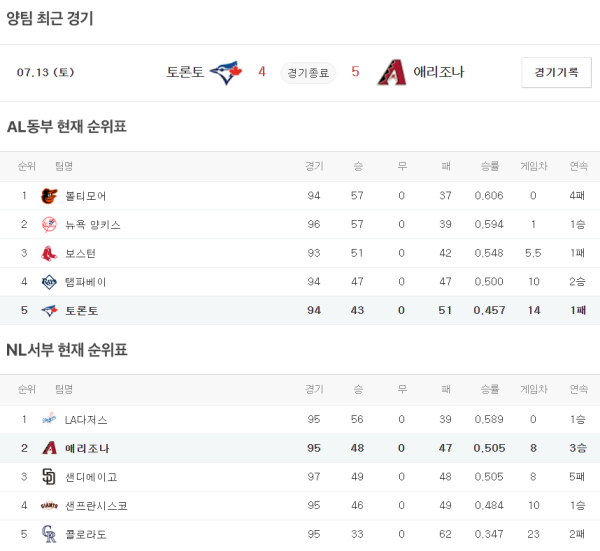Open the LA다저스 team link

click(86, 420)
